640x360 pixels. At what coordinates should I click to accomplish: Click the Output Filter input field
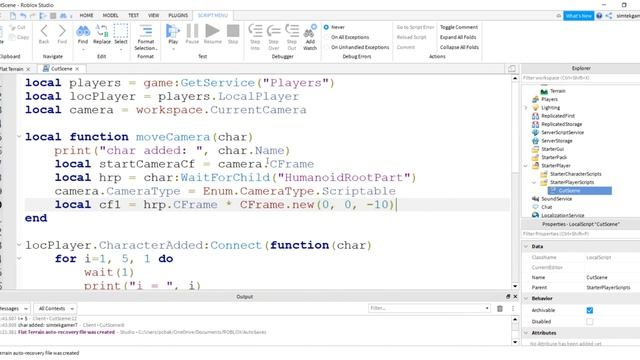(x=429, y=308)
